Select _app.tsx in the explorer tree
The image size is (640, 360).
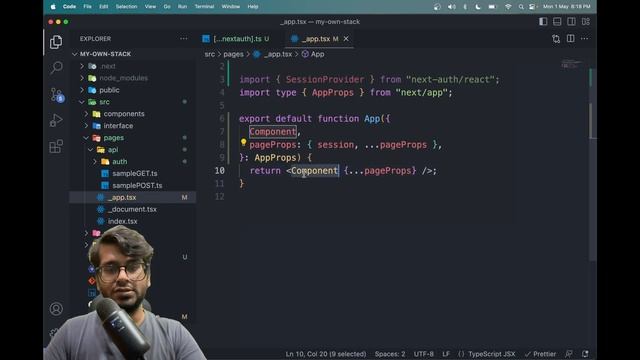coord(133,197)
